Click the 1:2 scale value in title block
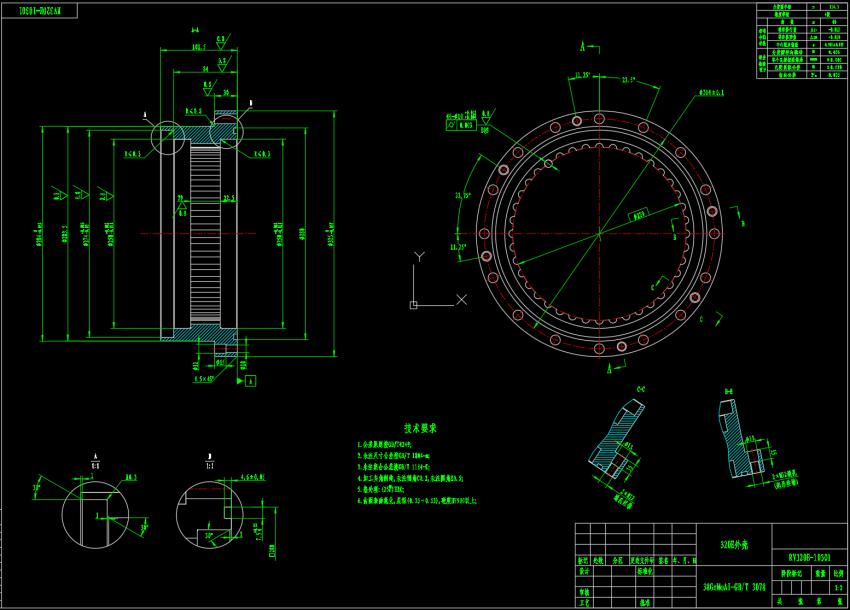The height and width of the screenshot is (610, 850). [x=839, y=587]
